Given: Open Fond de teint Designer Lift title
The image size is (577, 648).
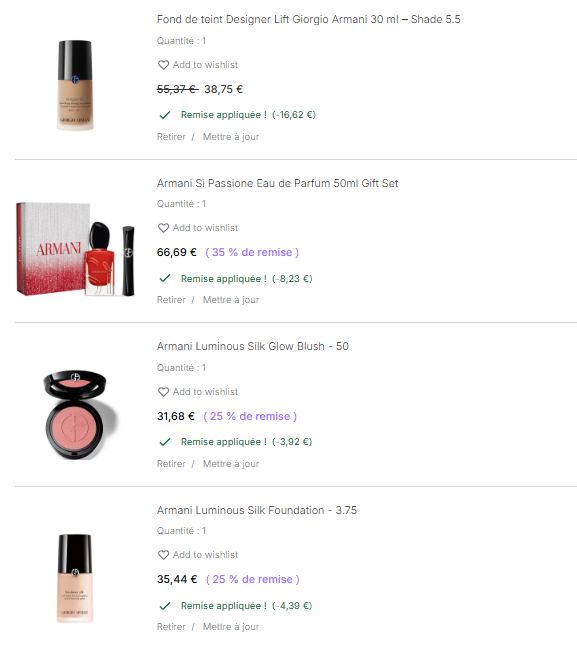Looking at the screenshot, I should pos(308,19).
